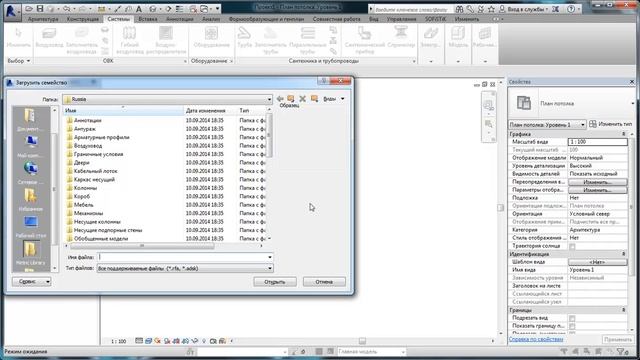Image resolution: width=640 pixels, height=360 pixels.
Task: Select the Параллельные трубы ribbon tool
Action: click(308, 40)
